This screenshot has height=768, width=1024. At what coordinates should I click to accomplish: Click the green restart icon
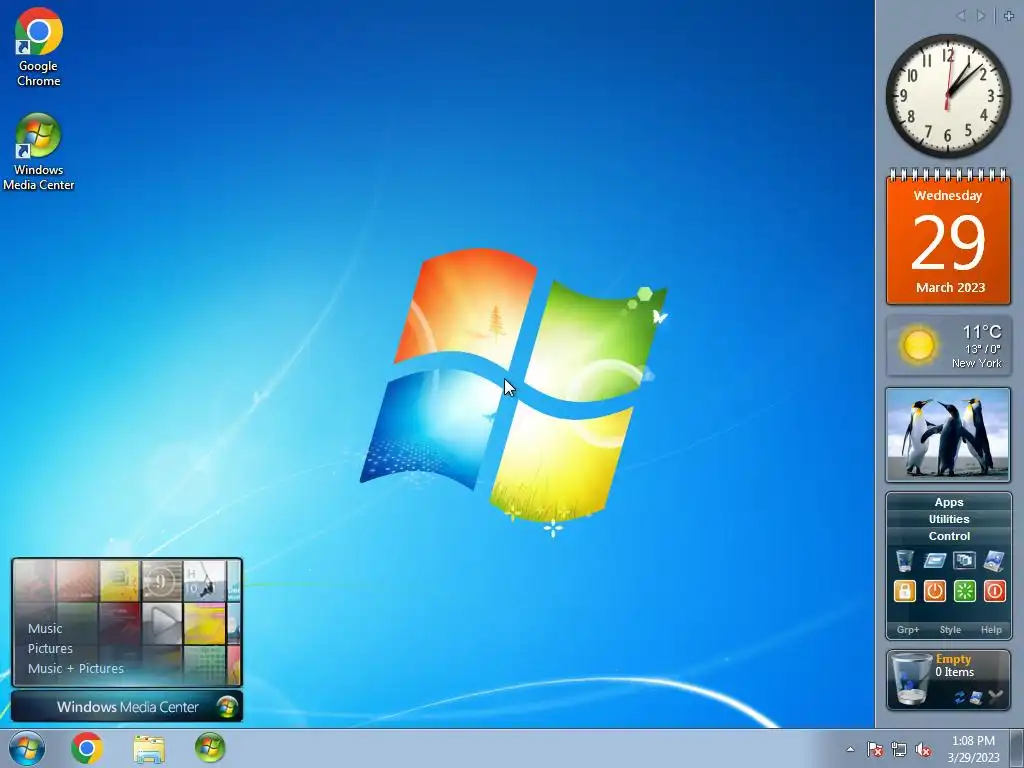965,591
